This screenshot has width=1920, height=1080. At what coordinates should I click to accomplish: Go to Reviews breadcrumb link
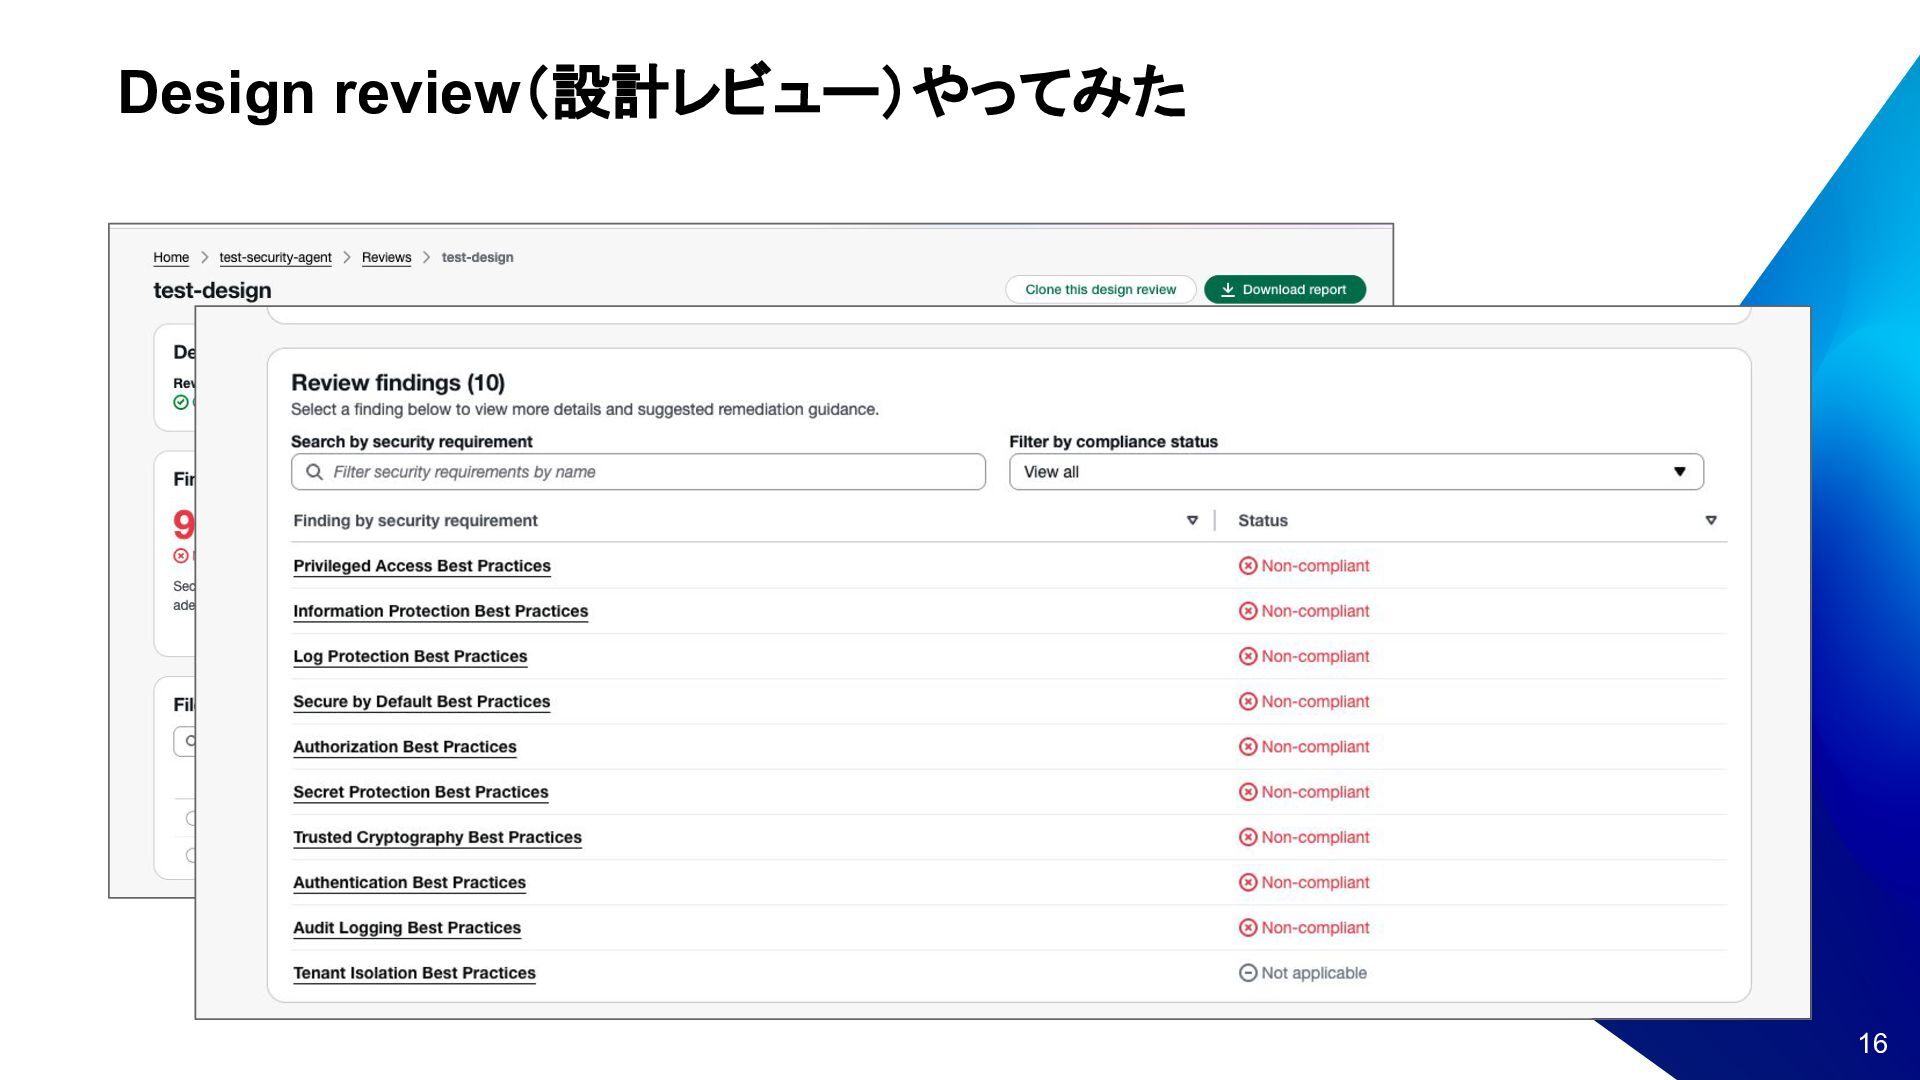click(386, 257)
